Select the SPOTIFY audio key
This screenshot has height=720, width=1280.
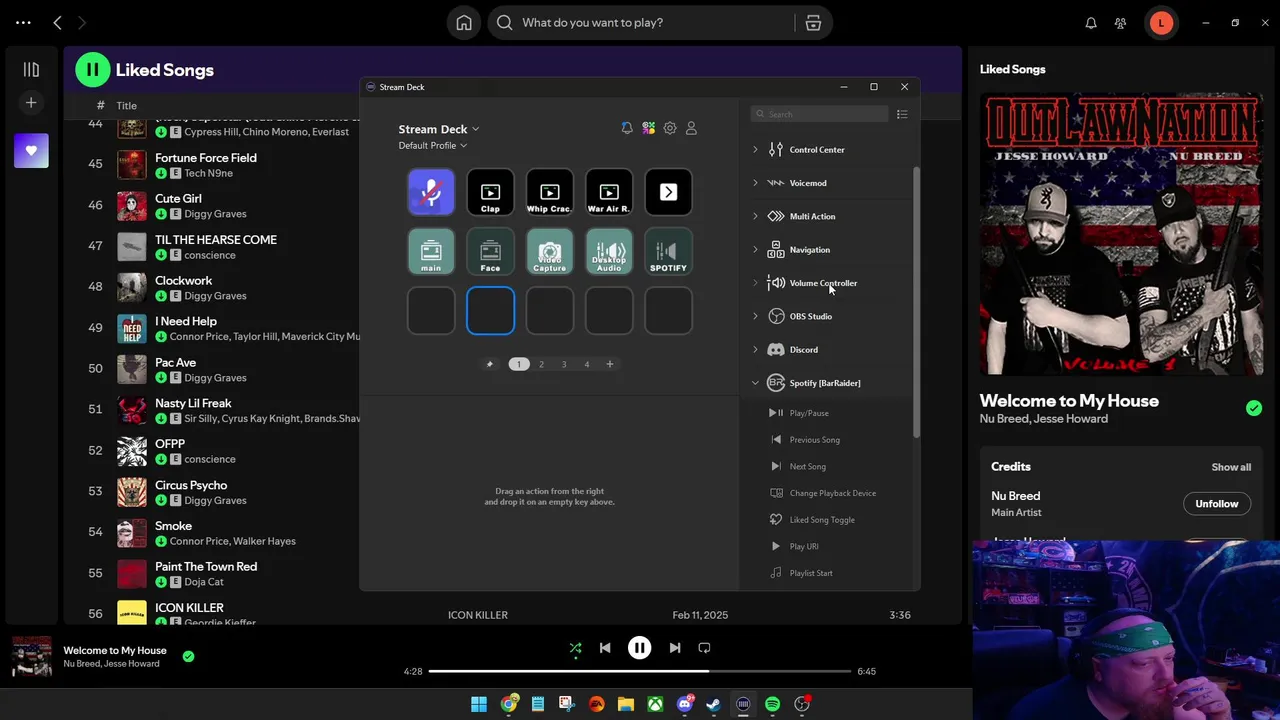668,251
